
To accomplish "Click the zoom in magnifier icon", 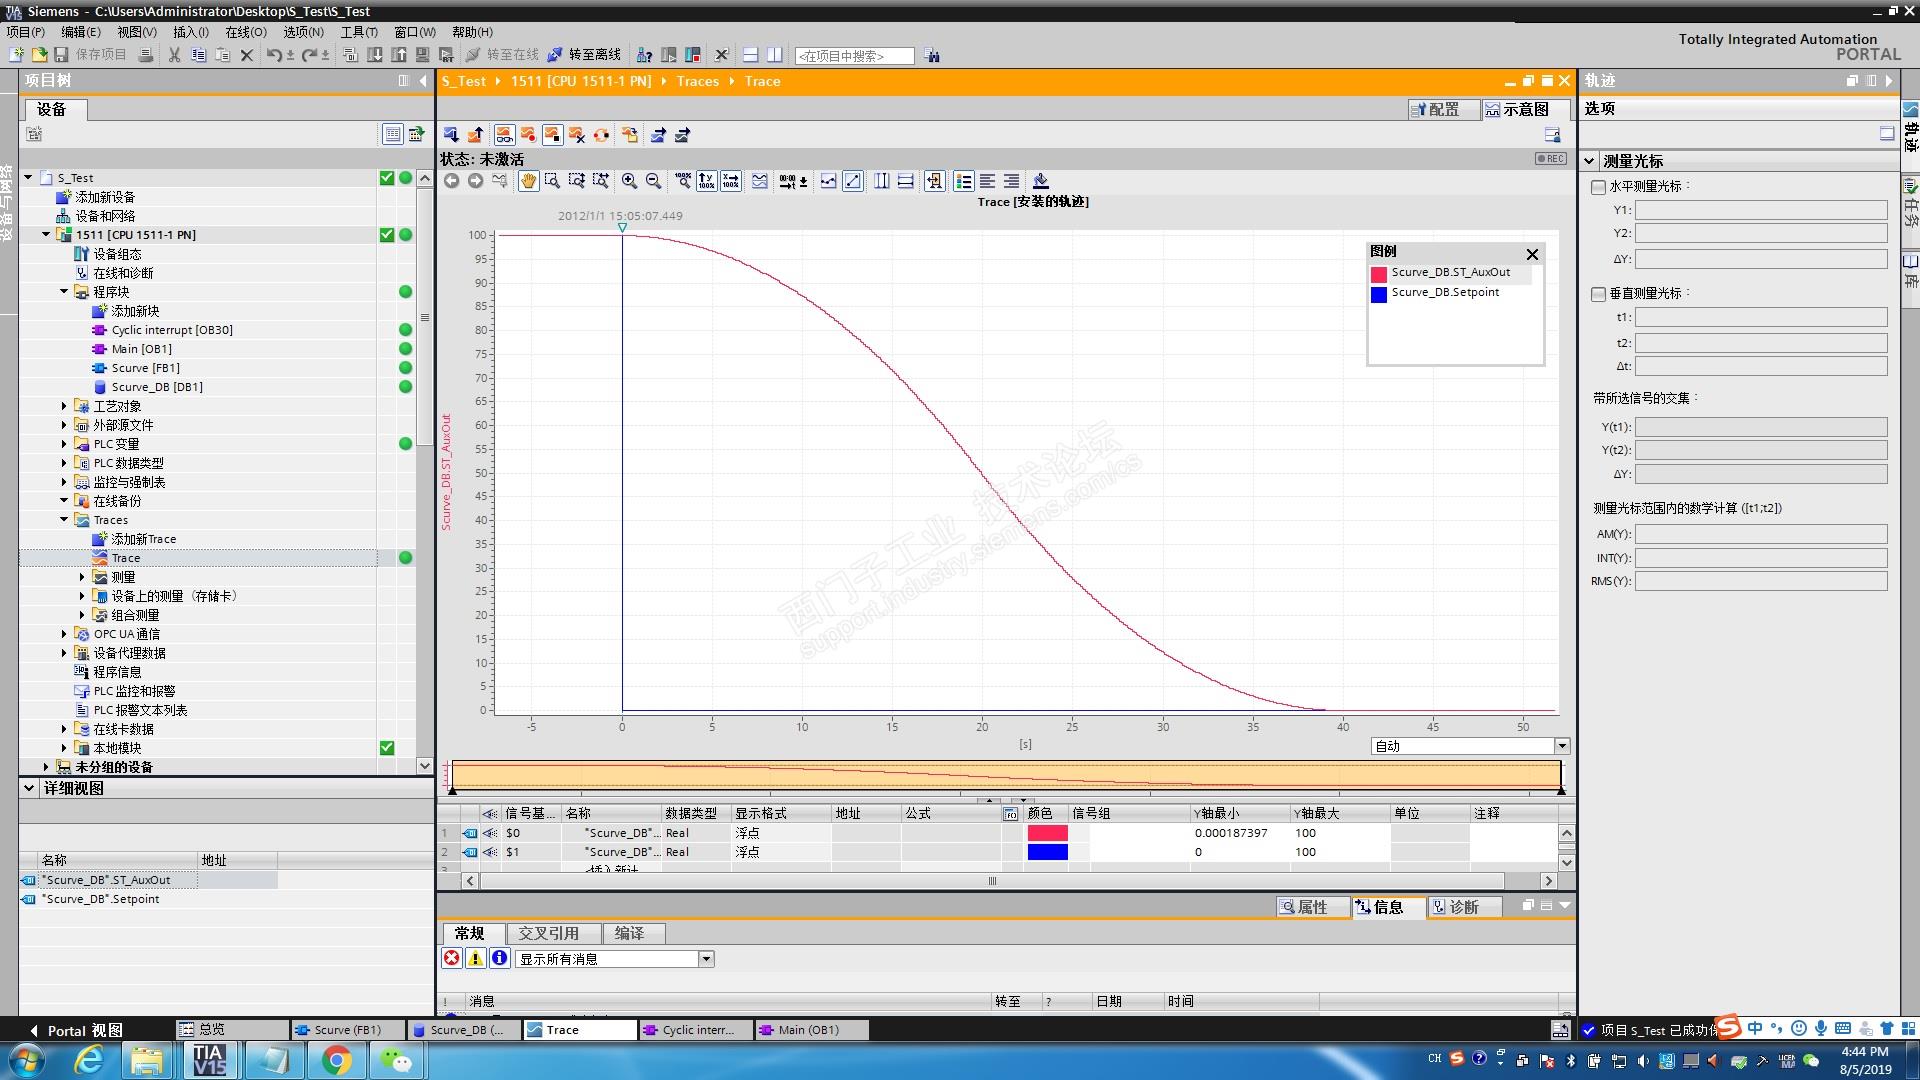I will tap(629, 181).
